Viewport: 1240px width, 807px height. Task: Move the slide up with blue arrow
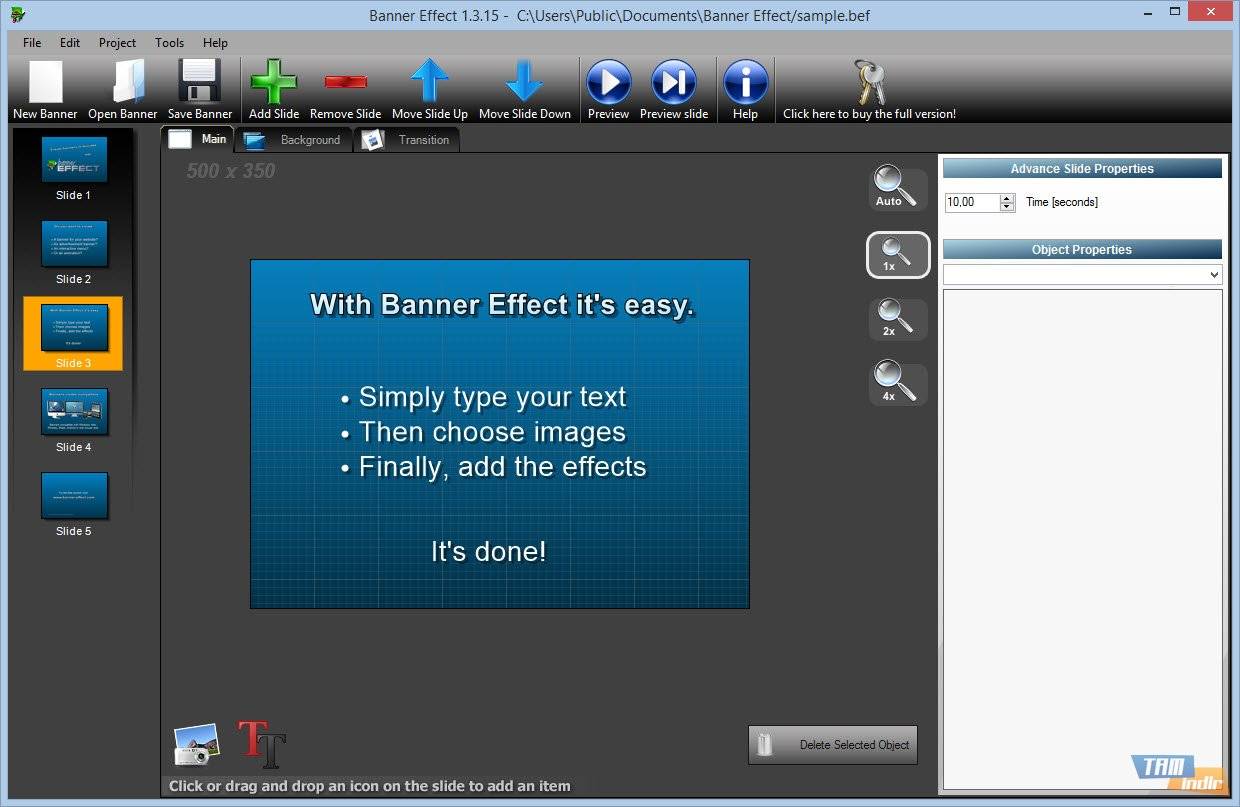(429, 84)
